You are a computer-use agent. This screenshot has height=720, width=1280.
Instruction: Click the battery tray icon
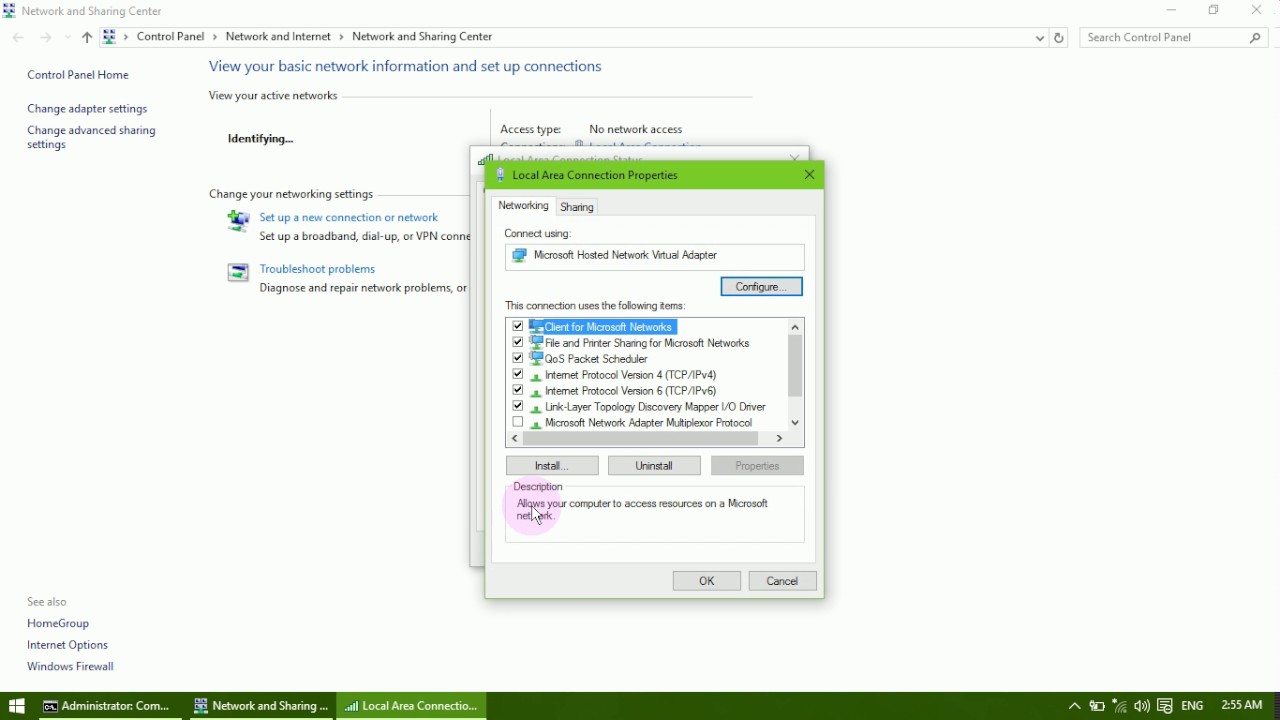coord(1098,708)
